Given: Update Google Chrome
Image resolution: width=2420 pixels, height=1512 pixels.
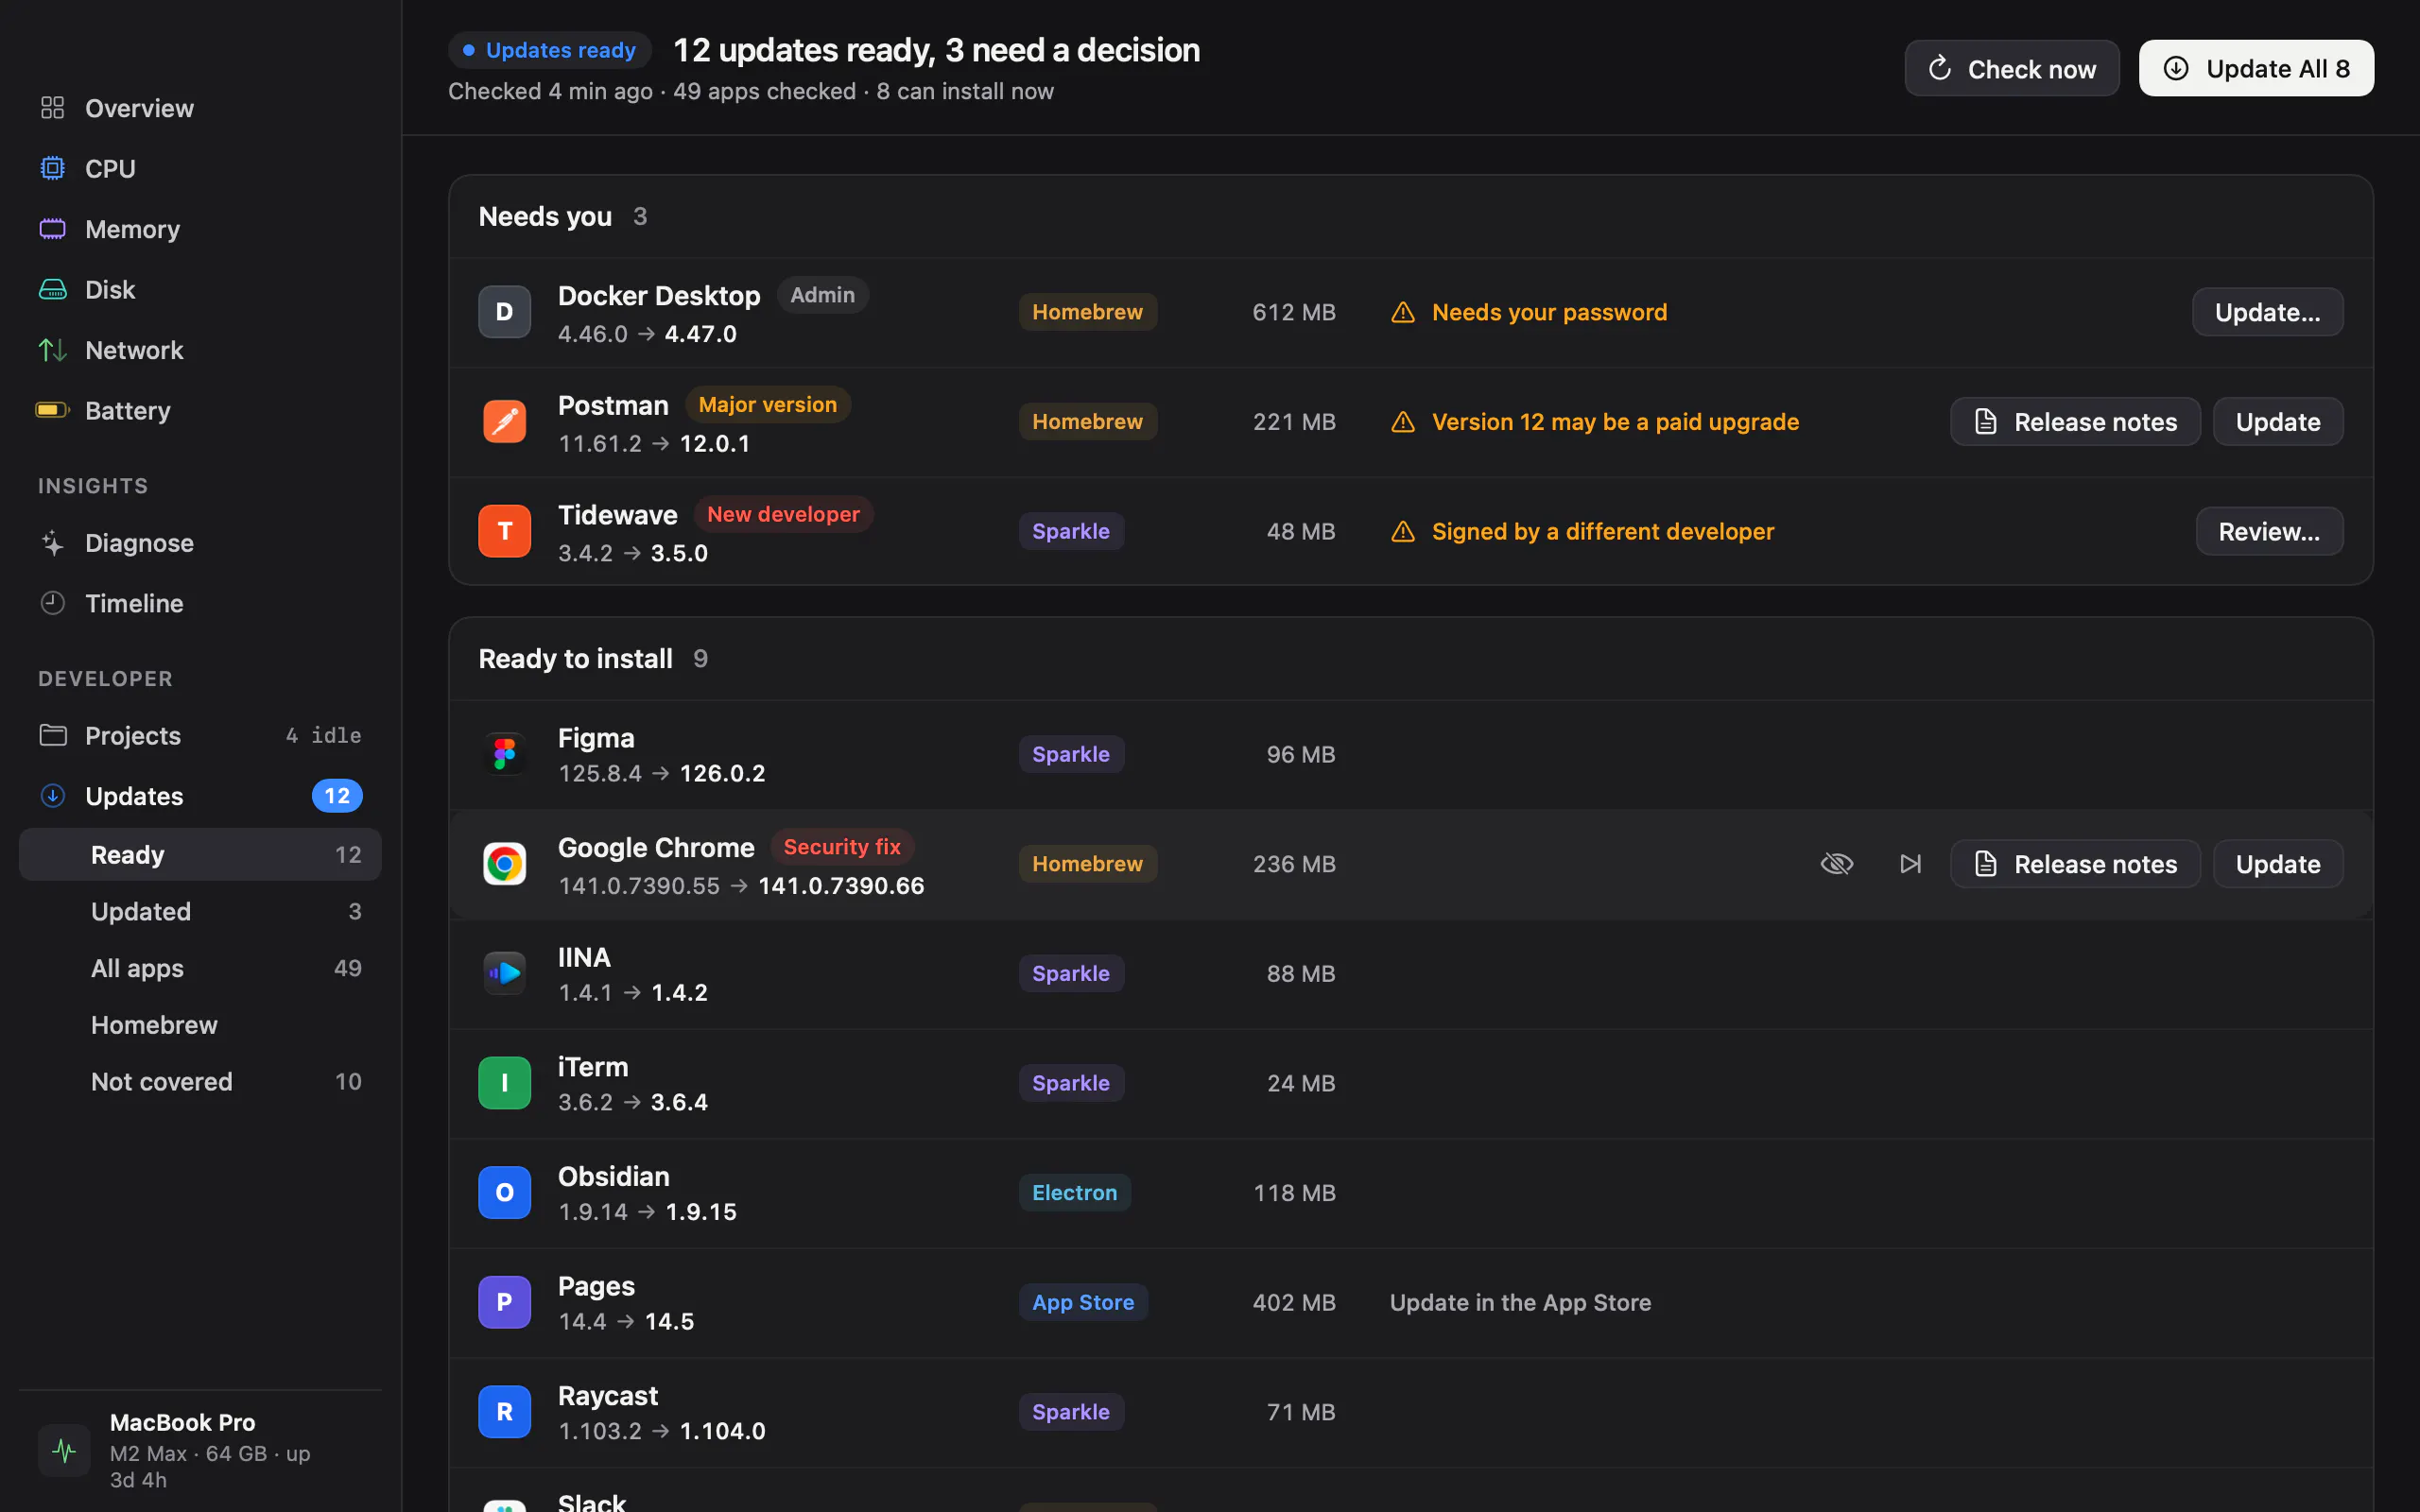Looking at the screenshot, I should 2278,864.
